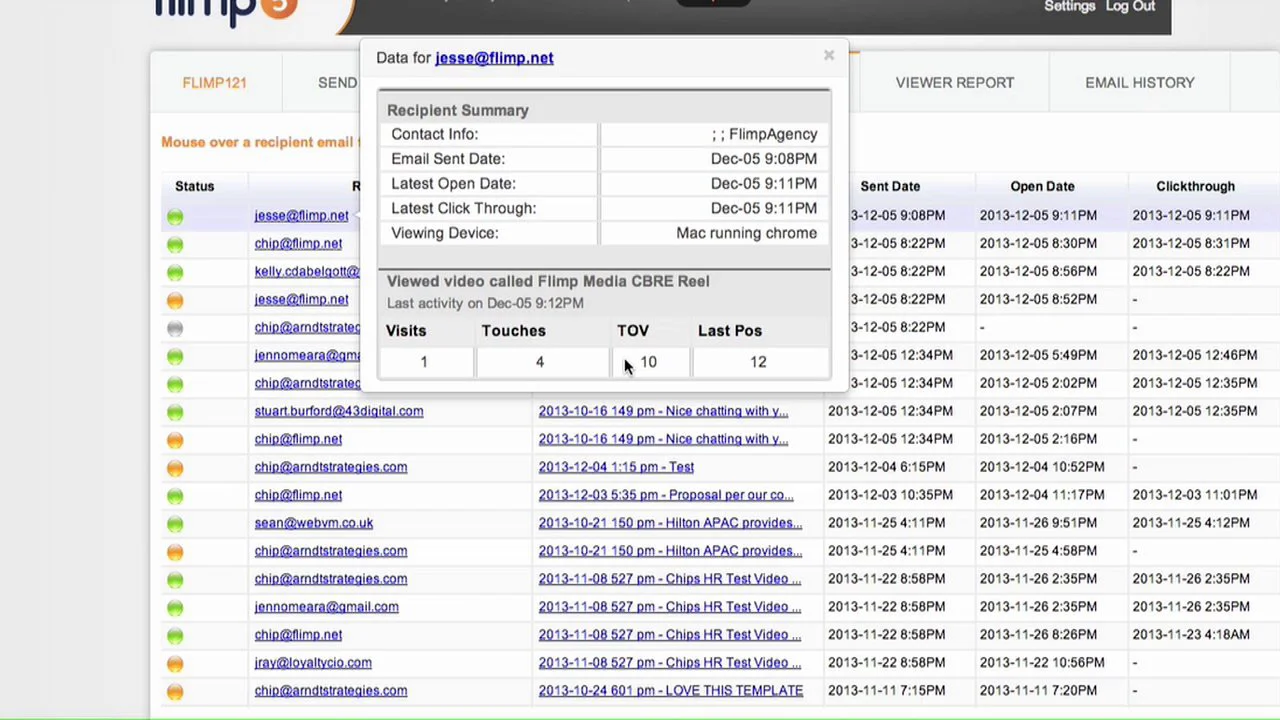Click open date '2013-12-04 10:52PM'

click(1042, 467)
